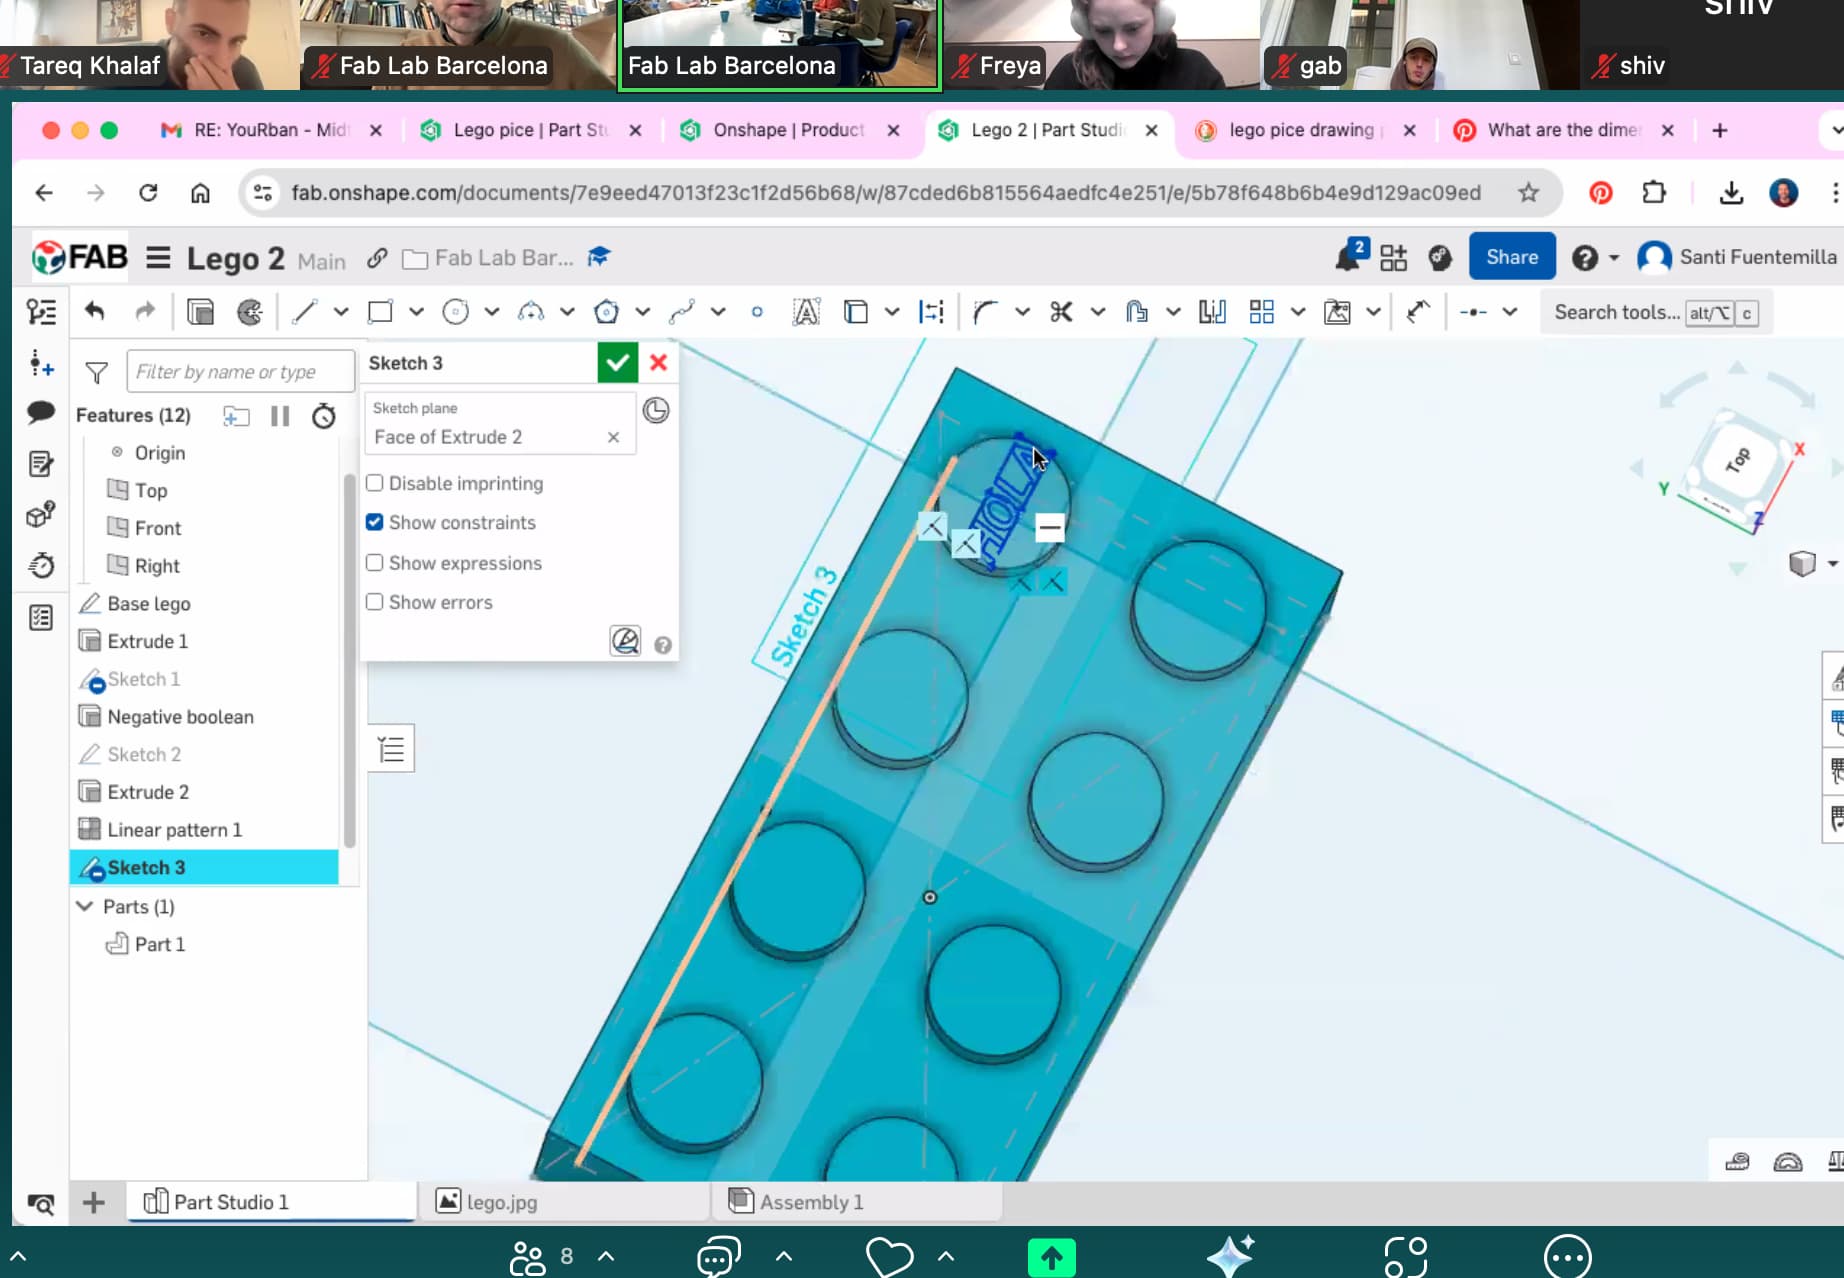Cancel Sketch 3 with red X

click(x=659, y=362)
